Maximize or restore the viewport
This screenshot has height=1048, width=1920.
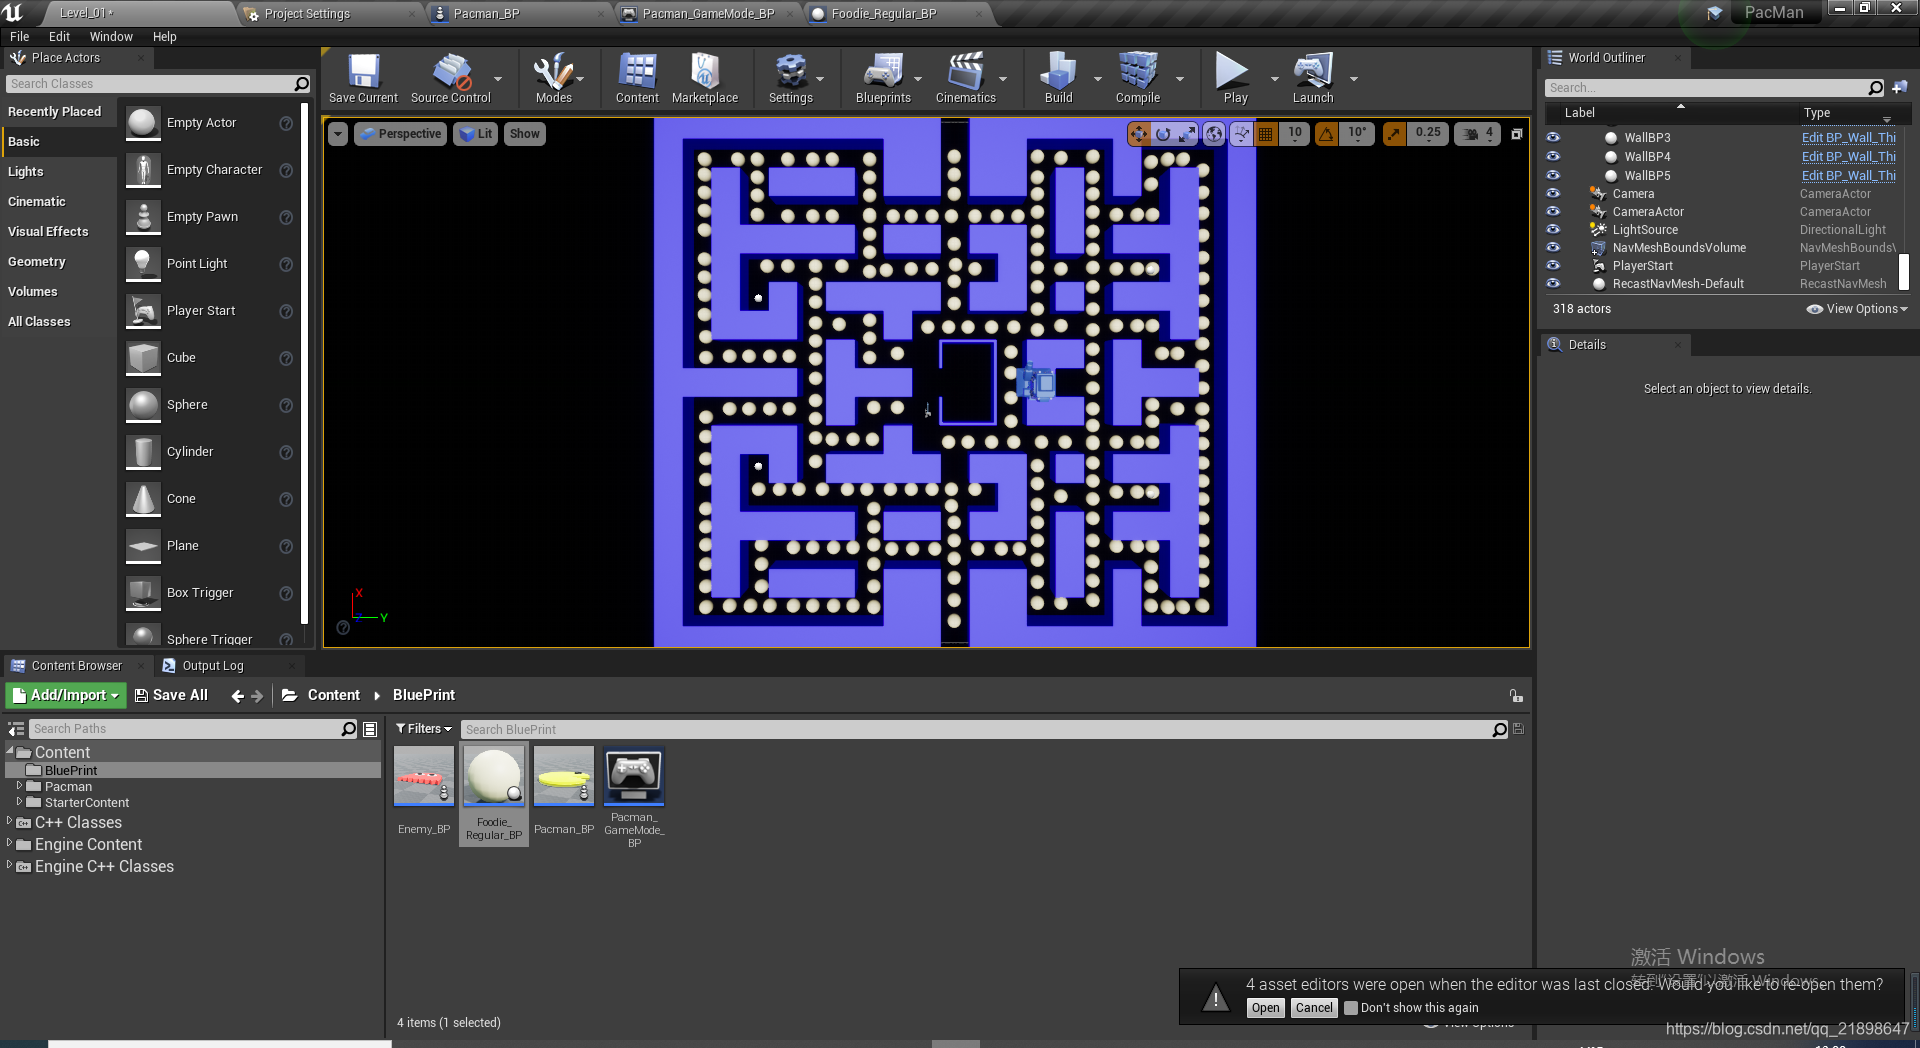click(x=1517, y=133)
